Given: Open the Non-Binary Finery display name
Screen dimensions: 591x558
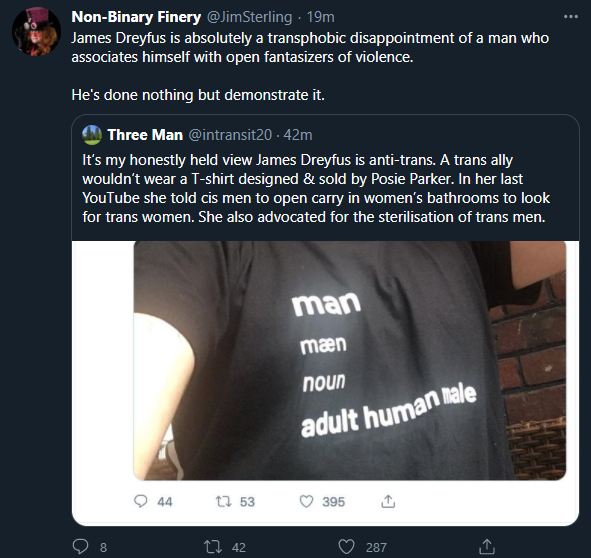Looking at the screenshot, I should click(x=136, y=17).
